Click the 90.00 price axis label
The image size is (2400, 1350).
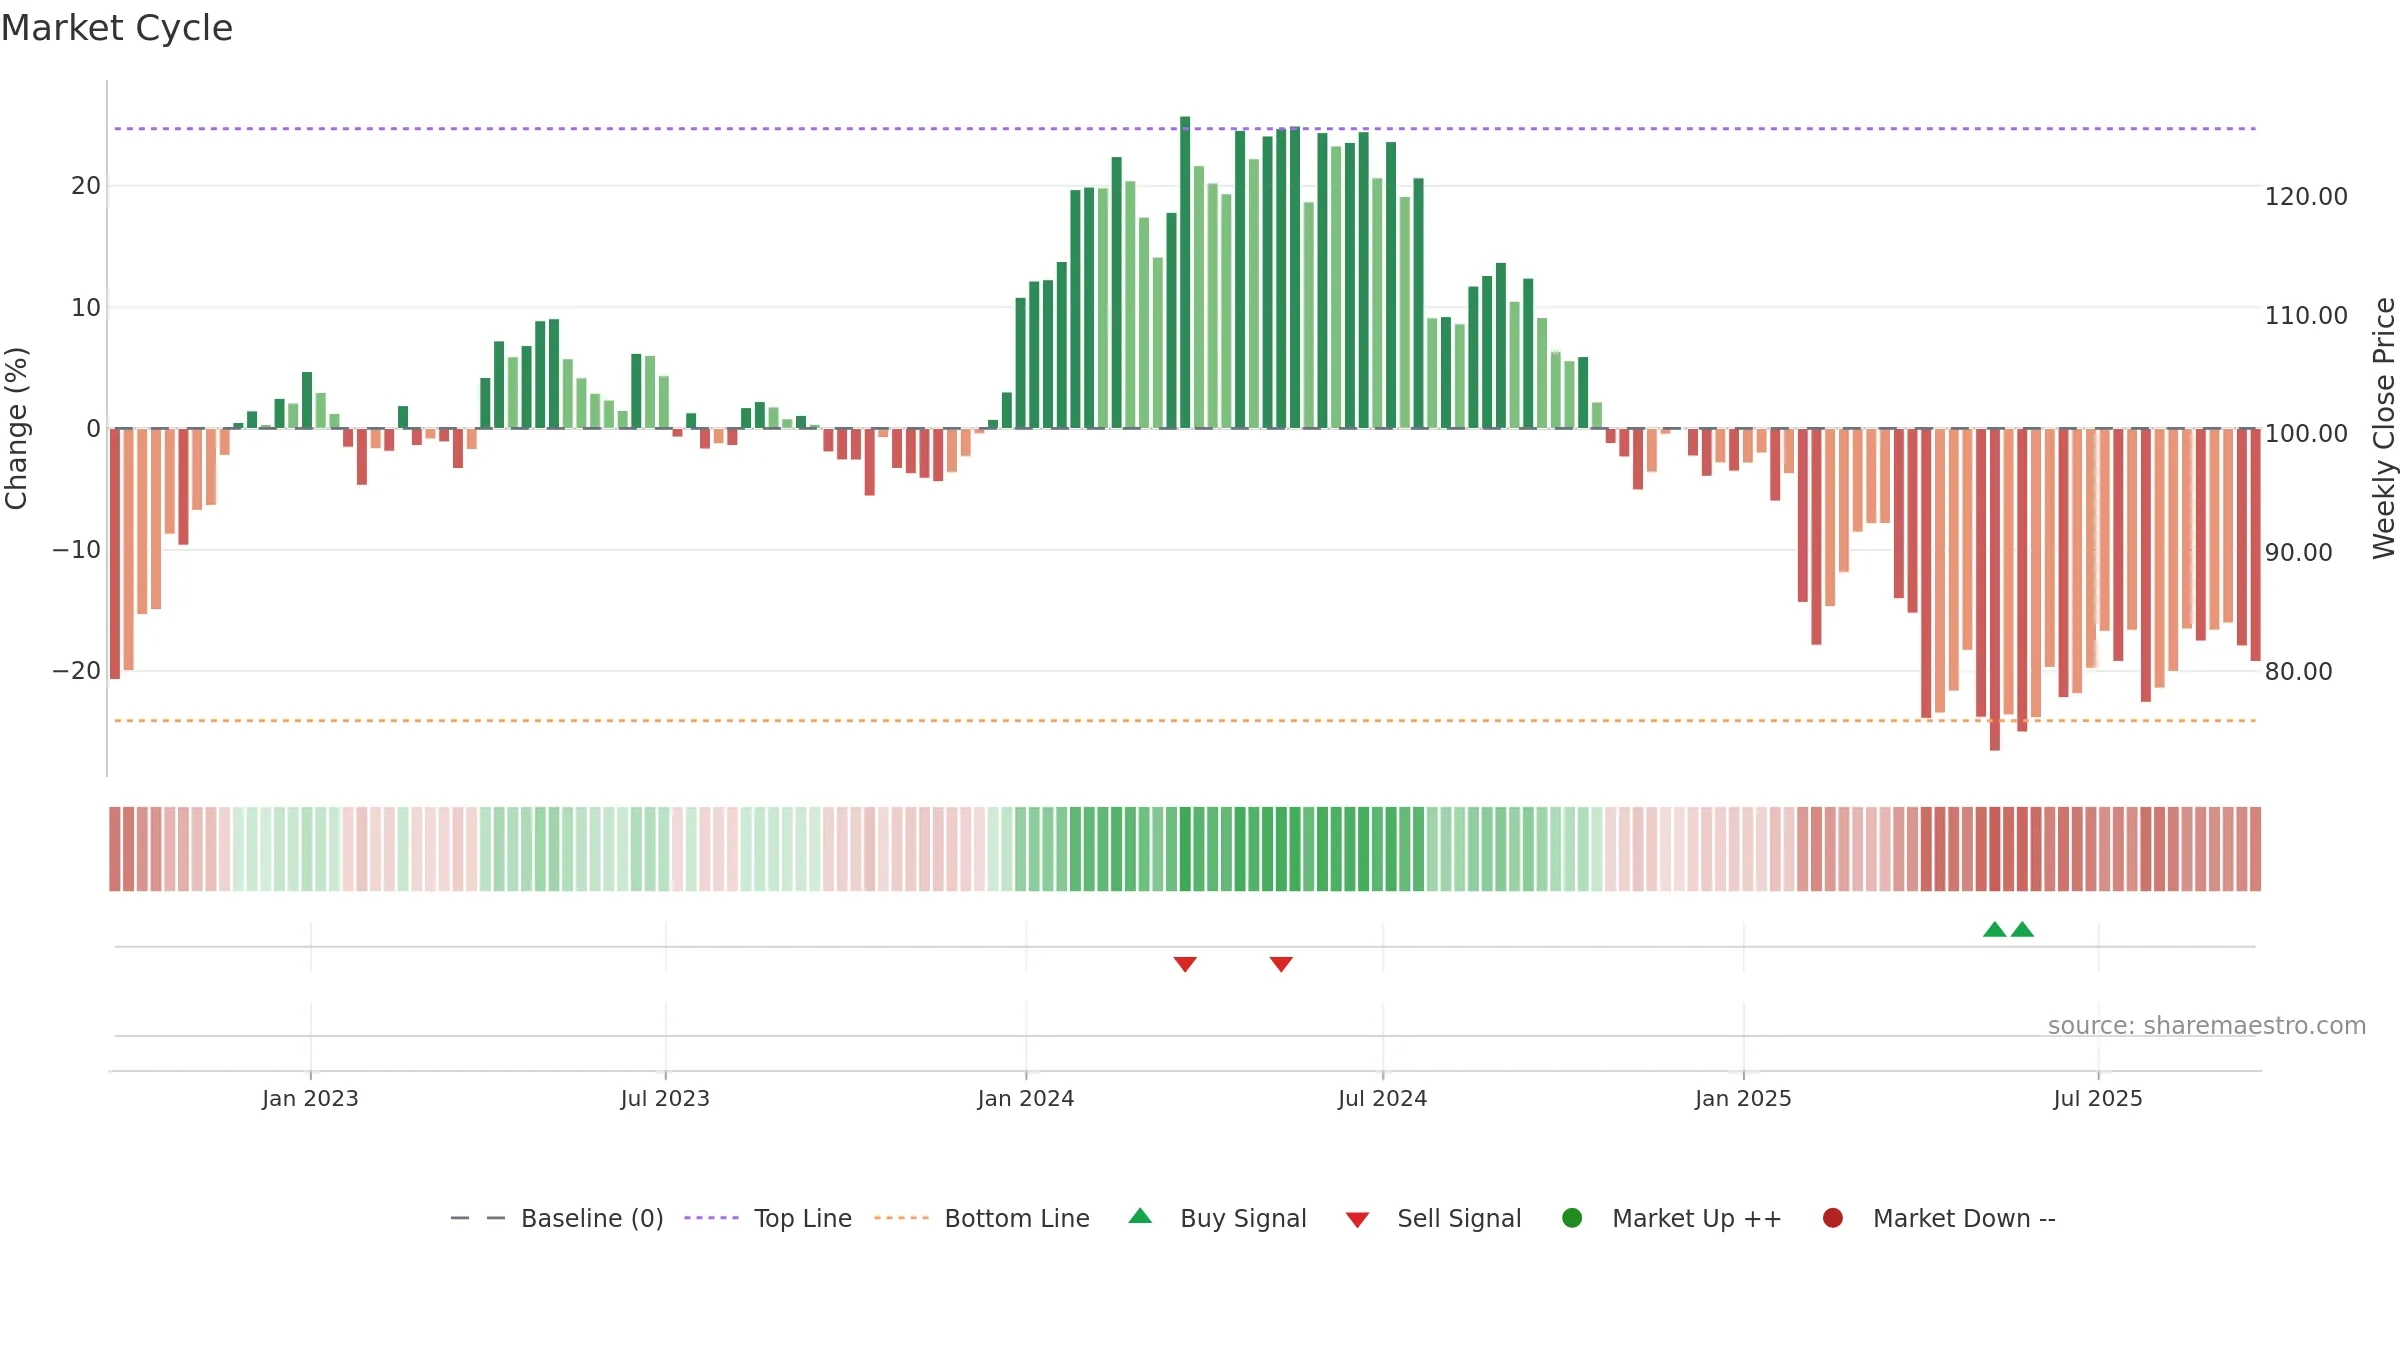[x=2298, y=552]
